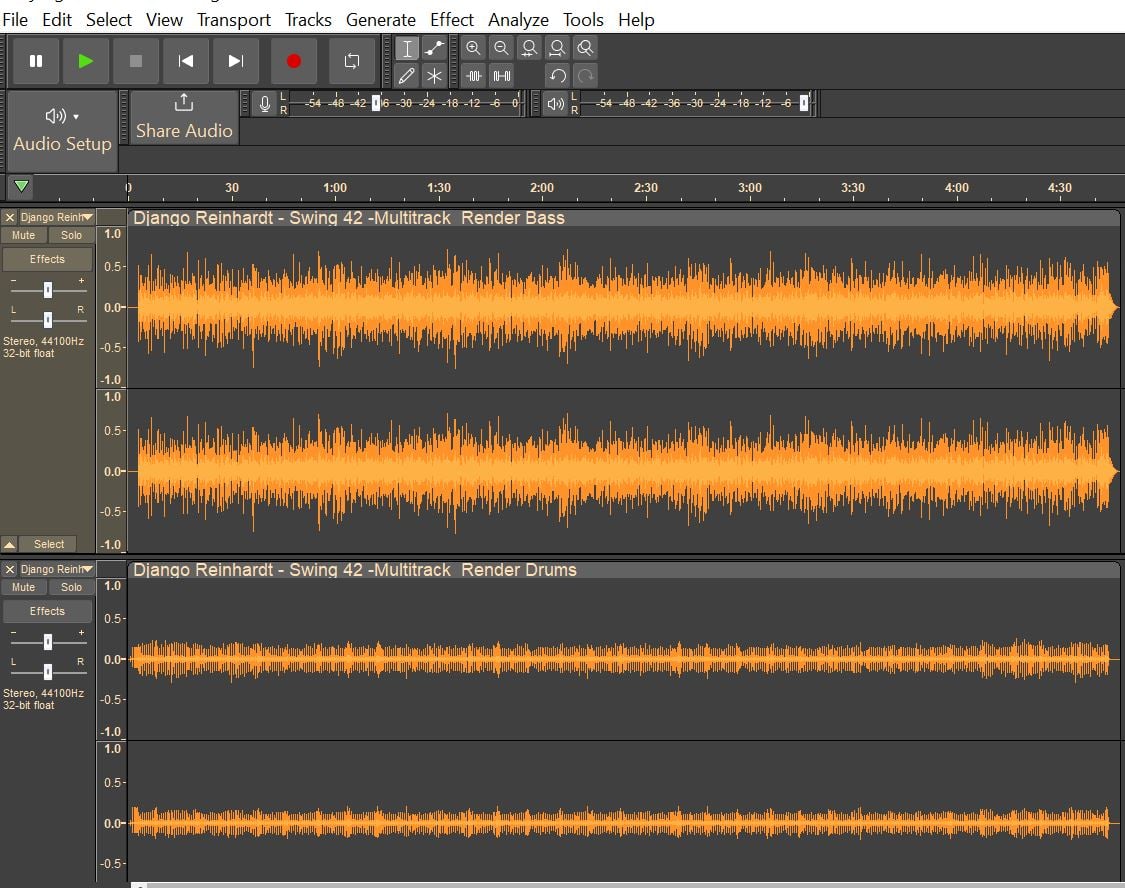
Task: Adjust gain slider on Render Bass track
Action: point(48,290)
